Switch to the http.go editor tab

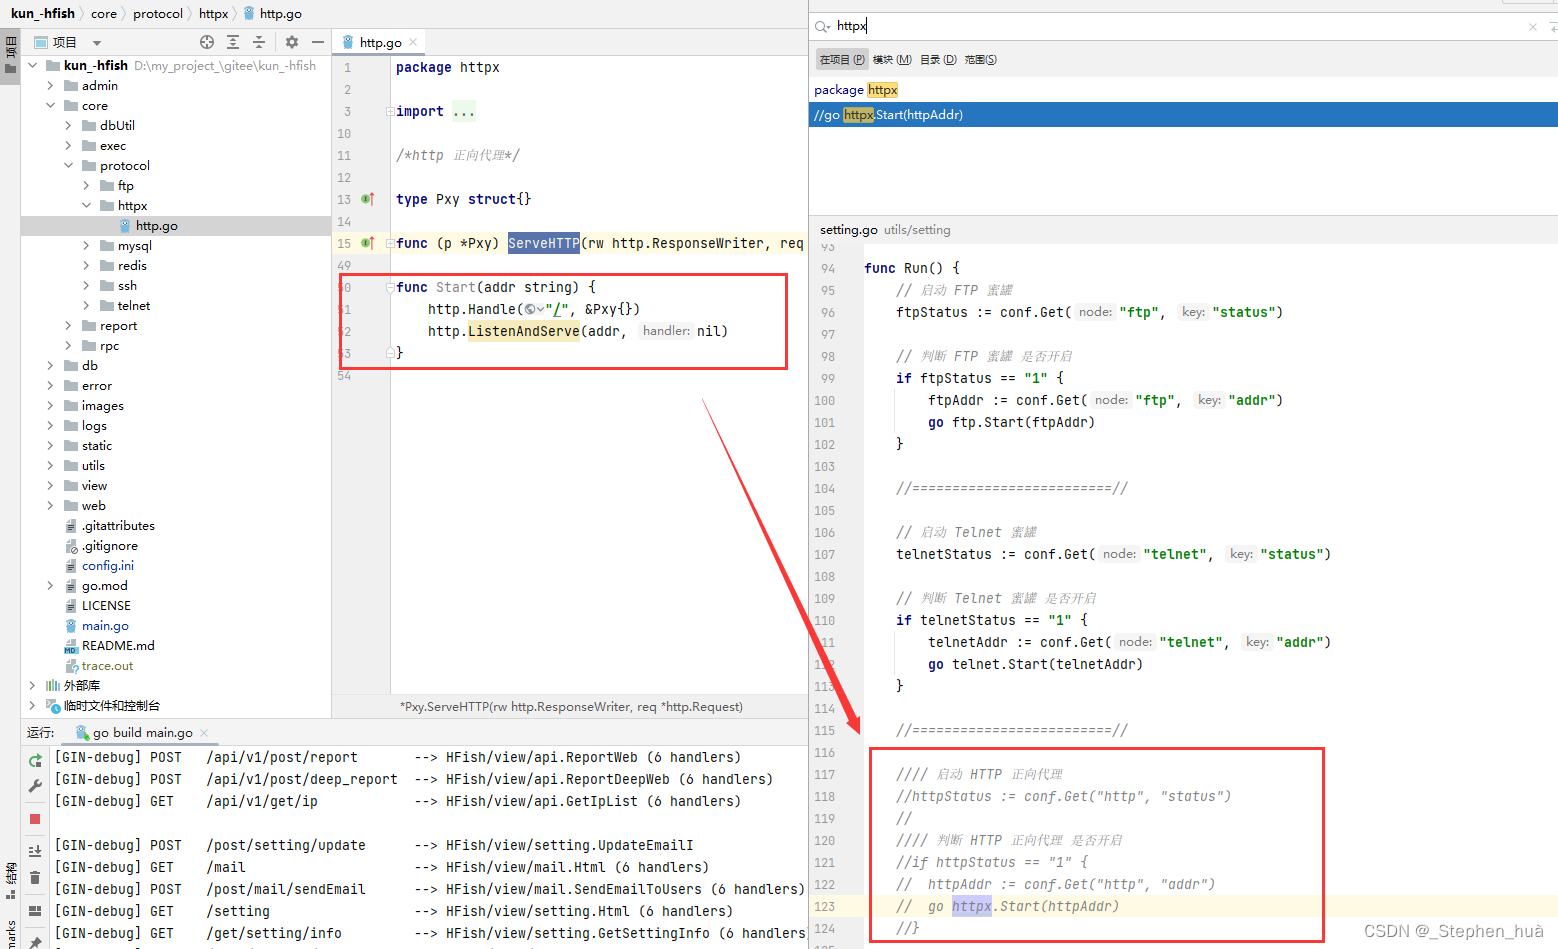click(379, 42)
